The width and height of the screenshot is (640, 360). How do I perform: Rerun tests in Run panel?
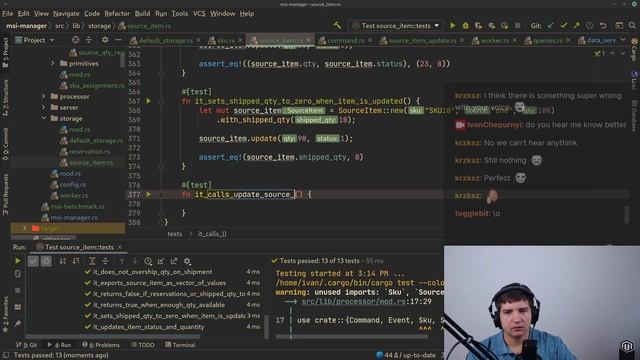click(x=18, y=261)
